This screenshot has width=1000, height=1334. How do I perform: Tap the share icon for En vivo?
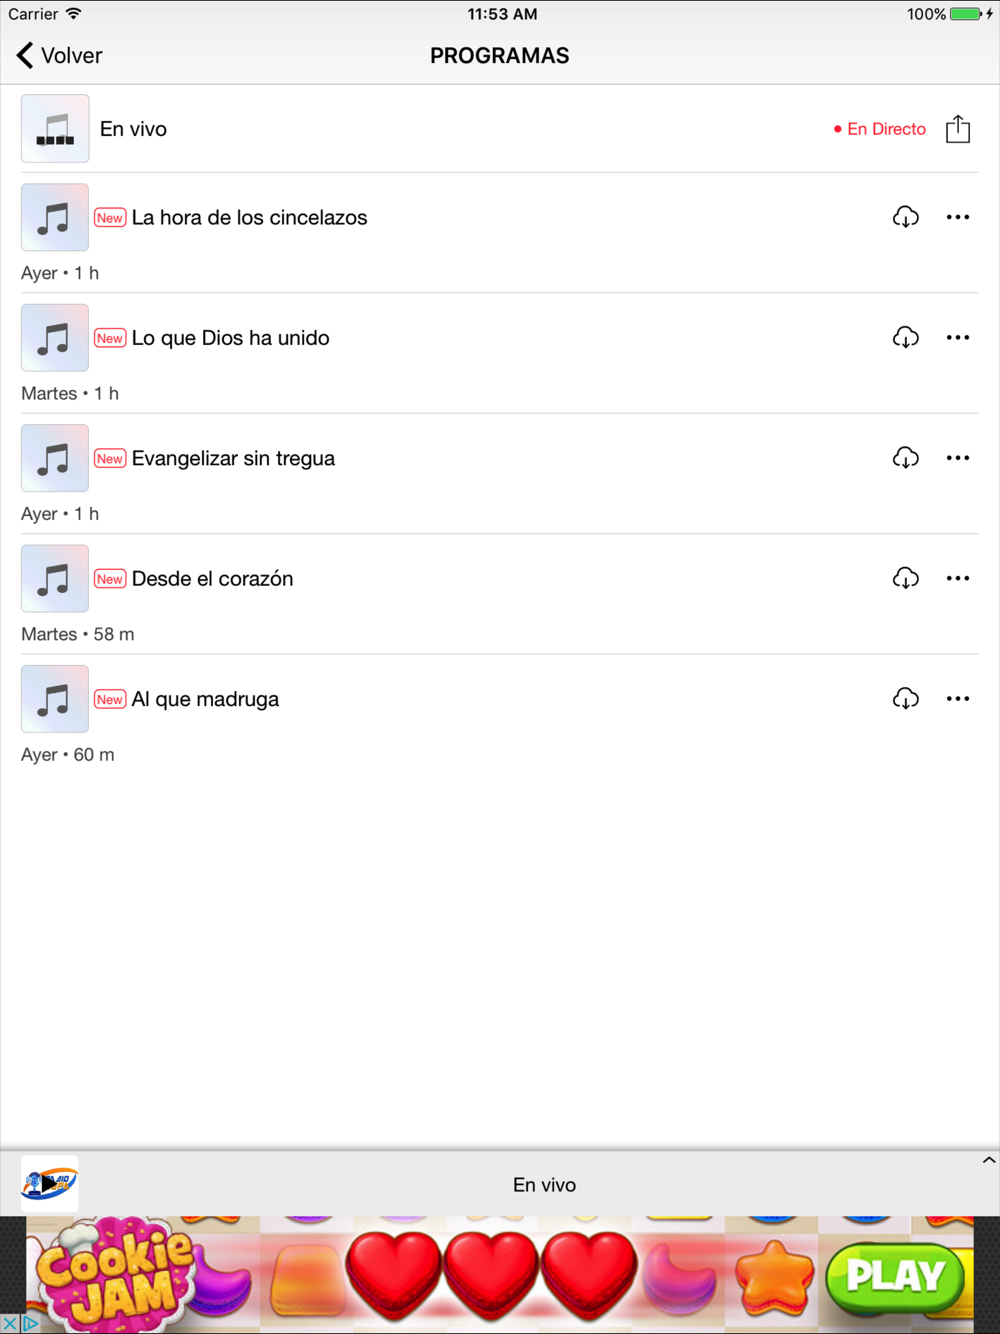[958, 129]
